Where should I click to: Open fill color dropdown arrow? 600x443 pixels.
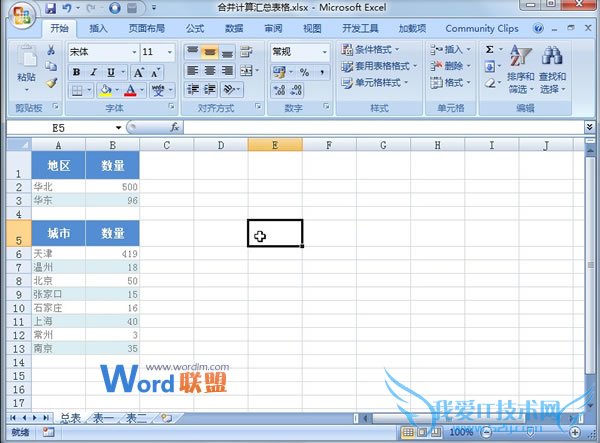click(x=117, y=91)
